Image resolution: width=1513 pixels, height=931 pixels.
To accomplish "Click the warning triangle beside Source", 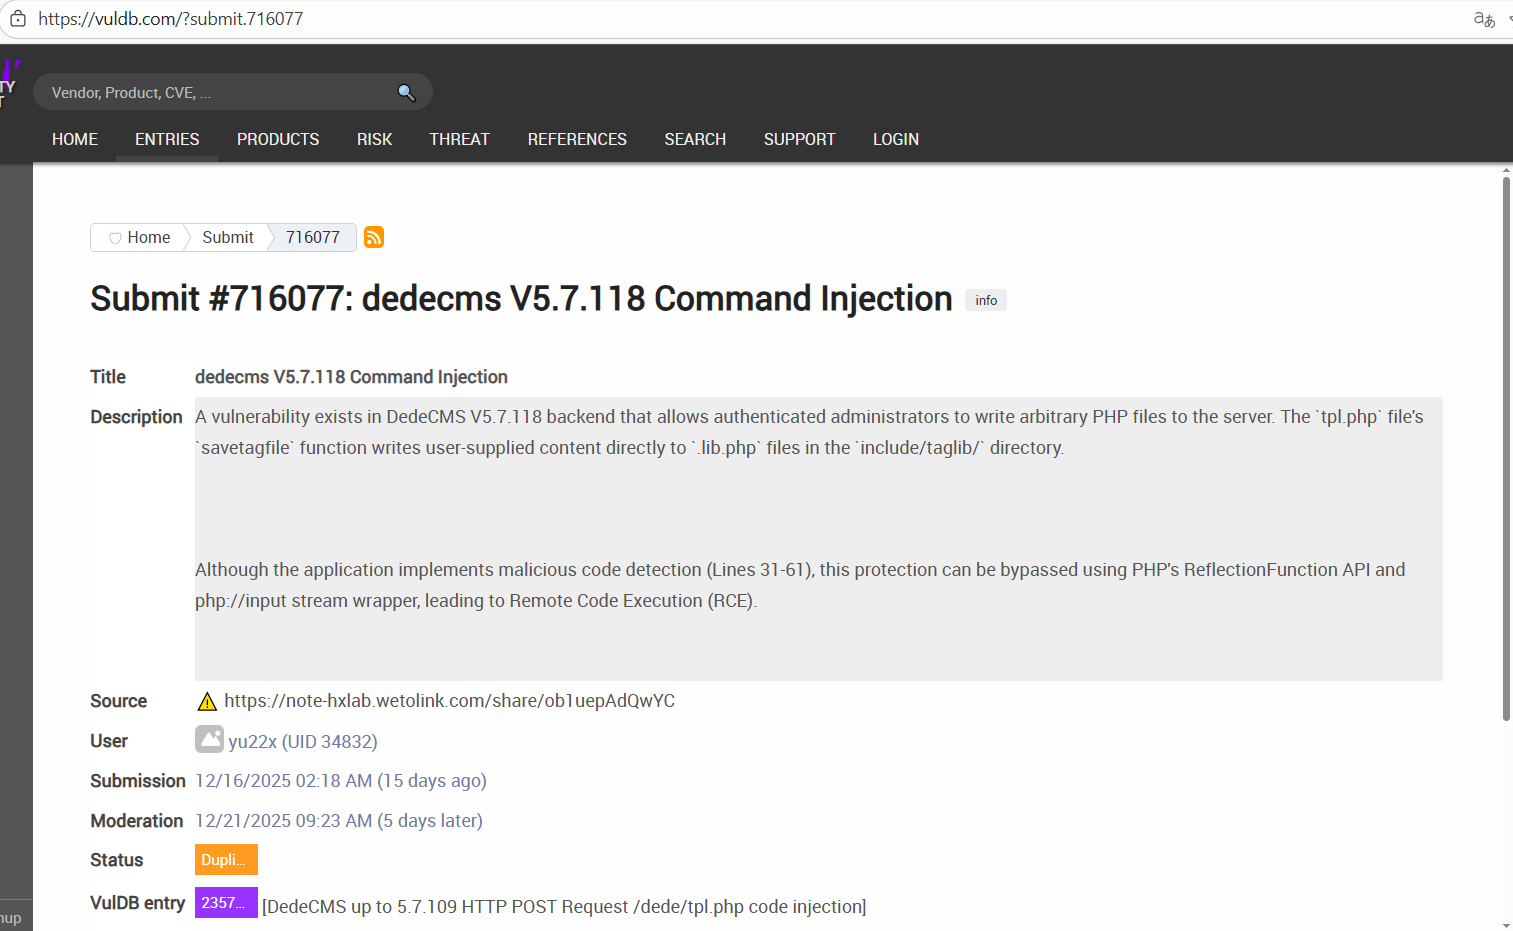I will [207, 702].
